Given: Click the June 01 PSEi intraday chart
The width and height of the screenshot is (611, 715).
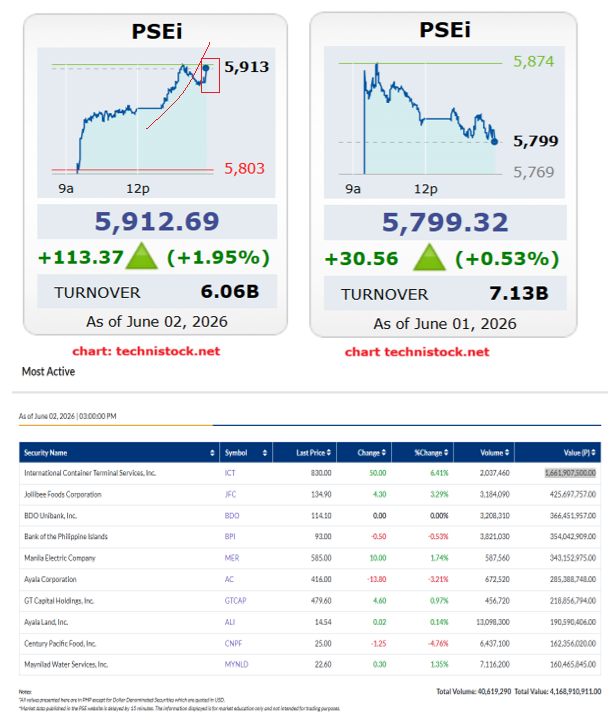Looking at the screenshot, I should click(x=444, y=122).
